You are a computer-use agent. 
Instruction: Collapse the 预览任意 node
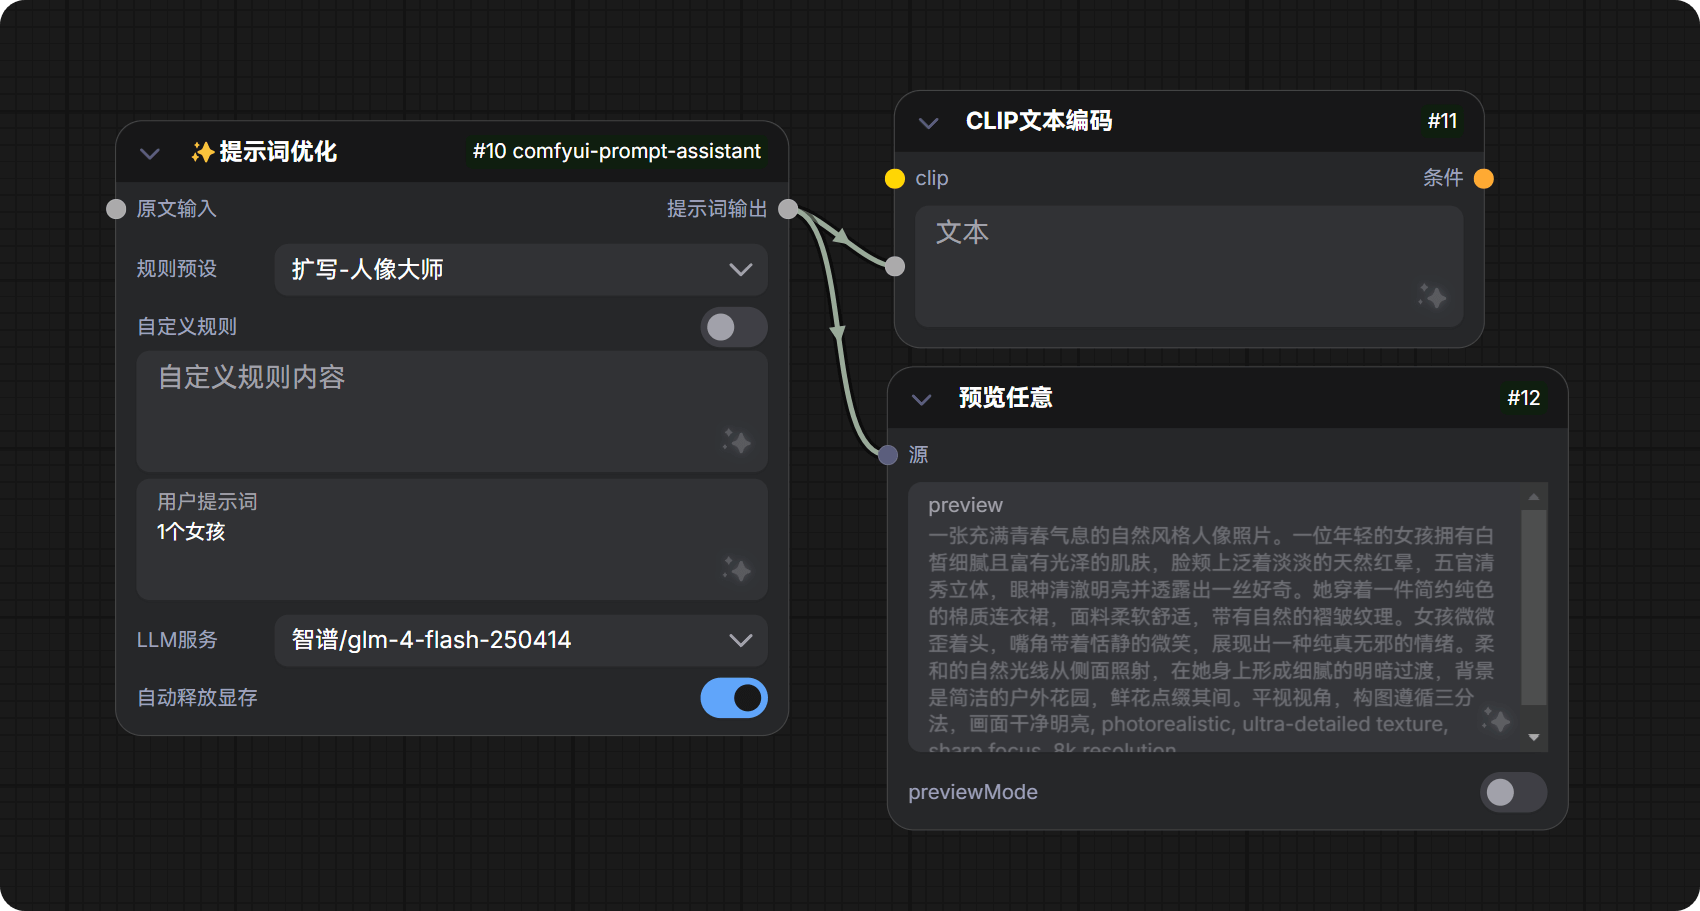(921, 399)
